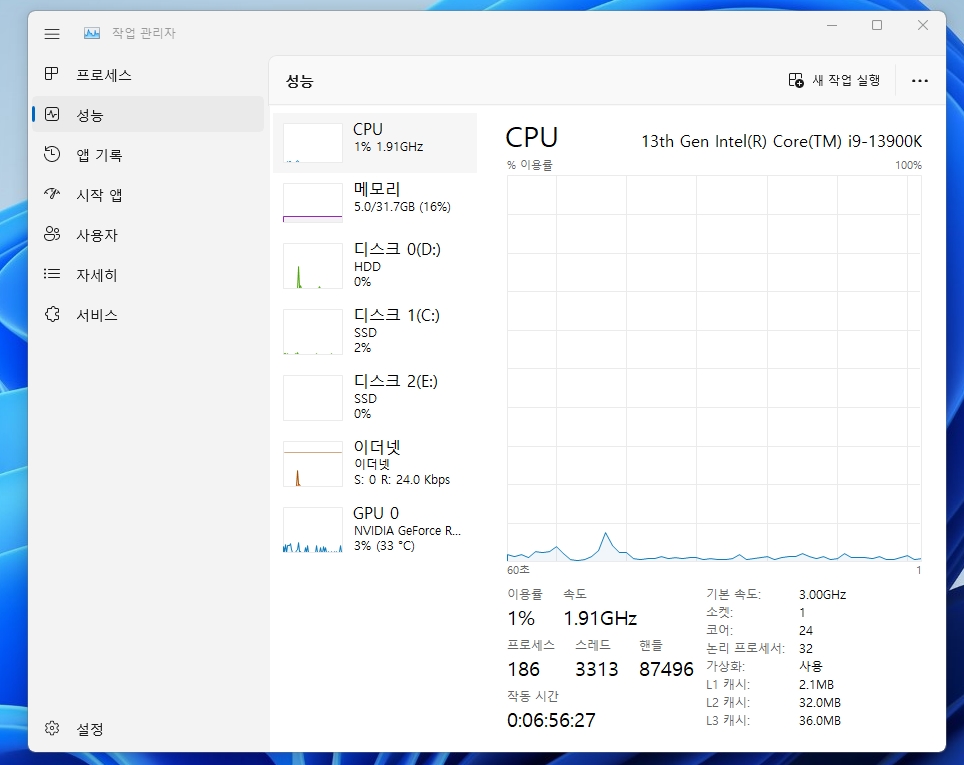
Task: Select the CPU mini graph thumbnail
Action: 313,143
